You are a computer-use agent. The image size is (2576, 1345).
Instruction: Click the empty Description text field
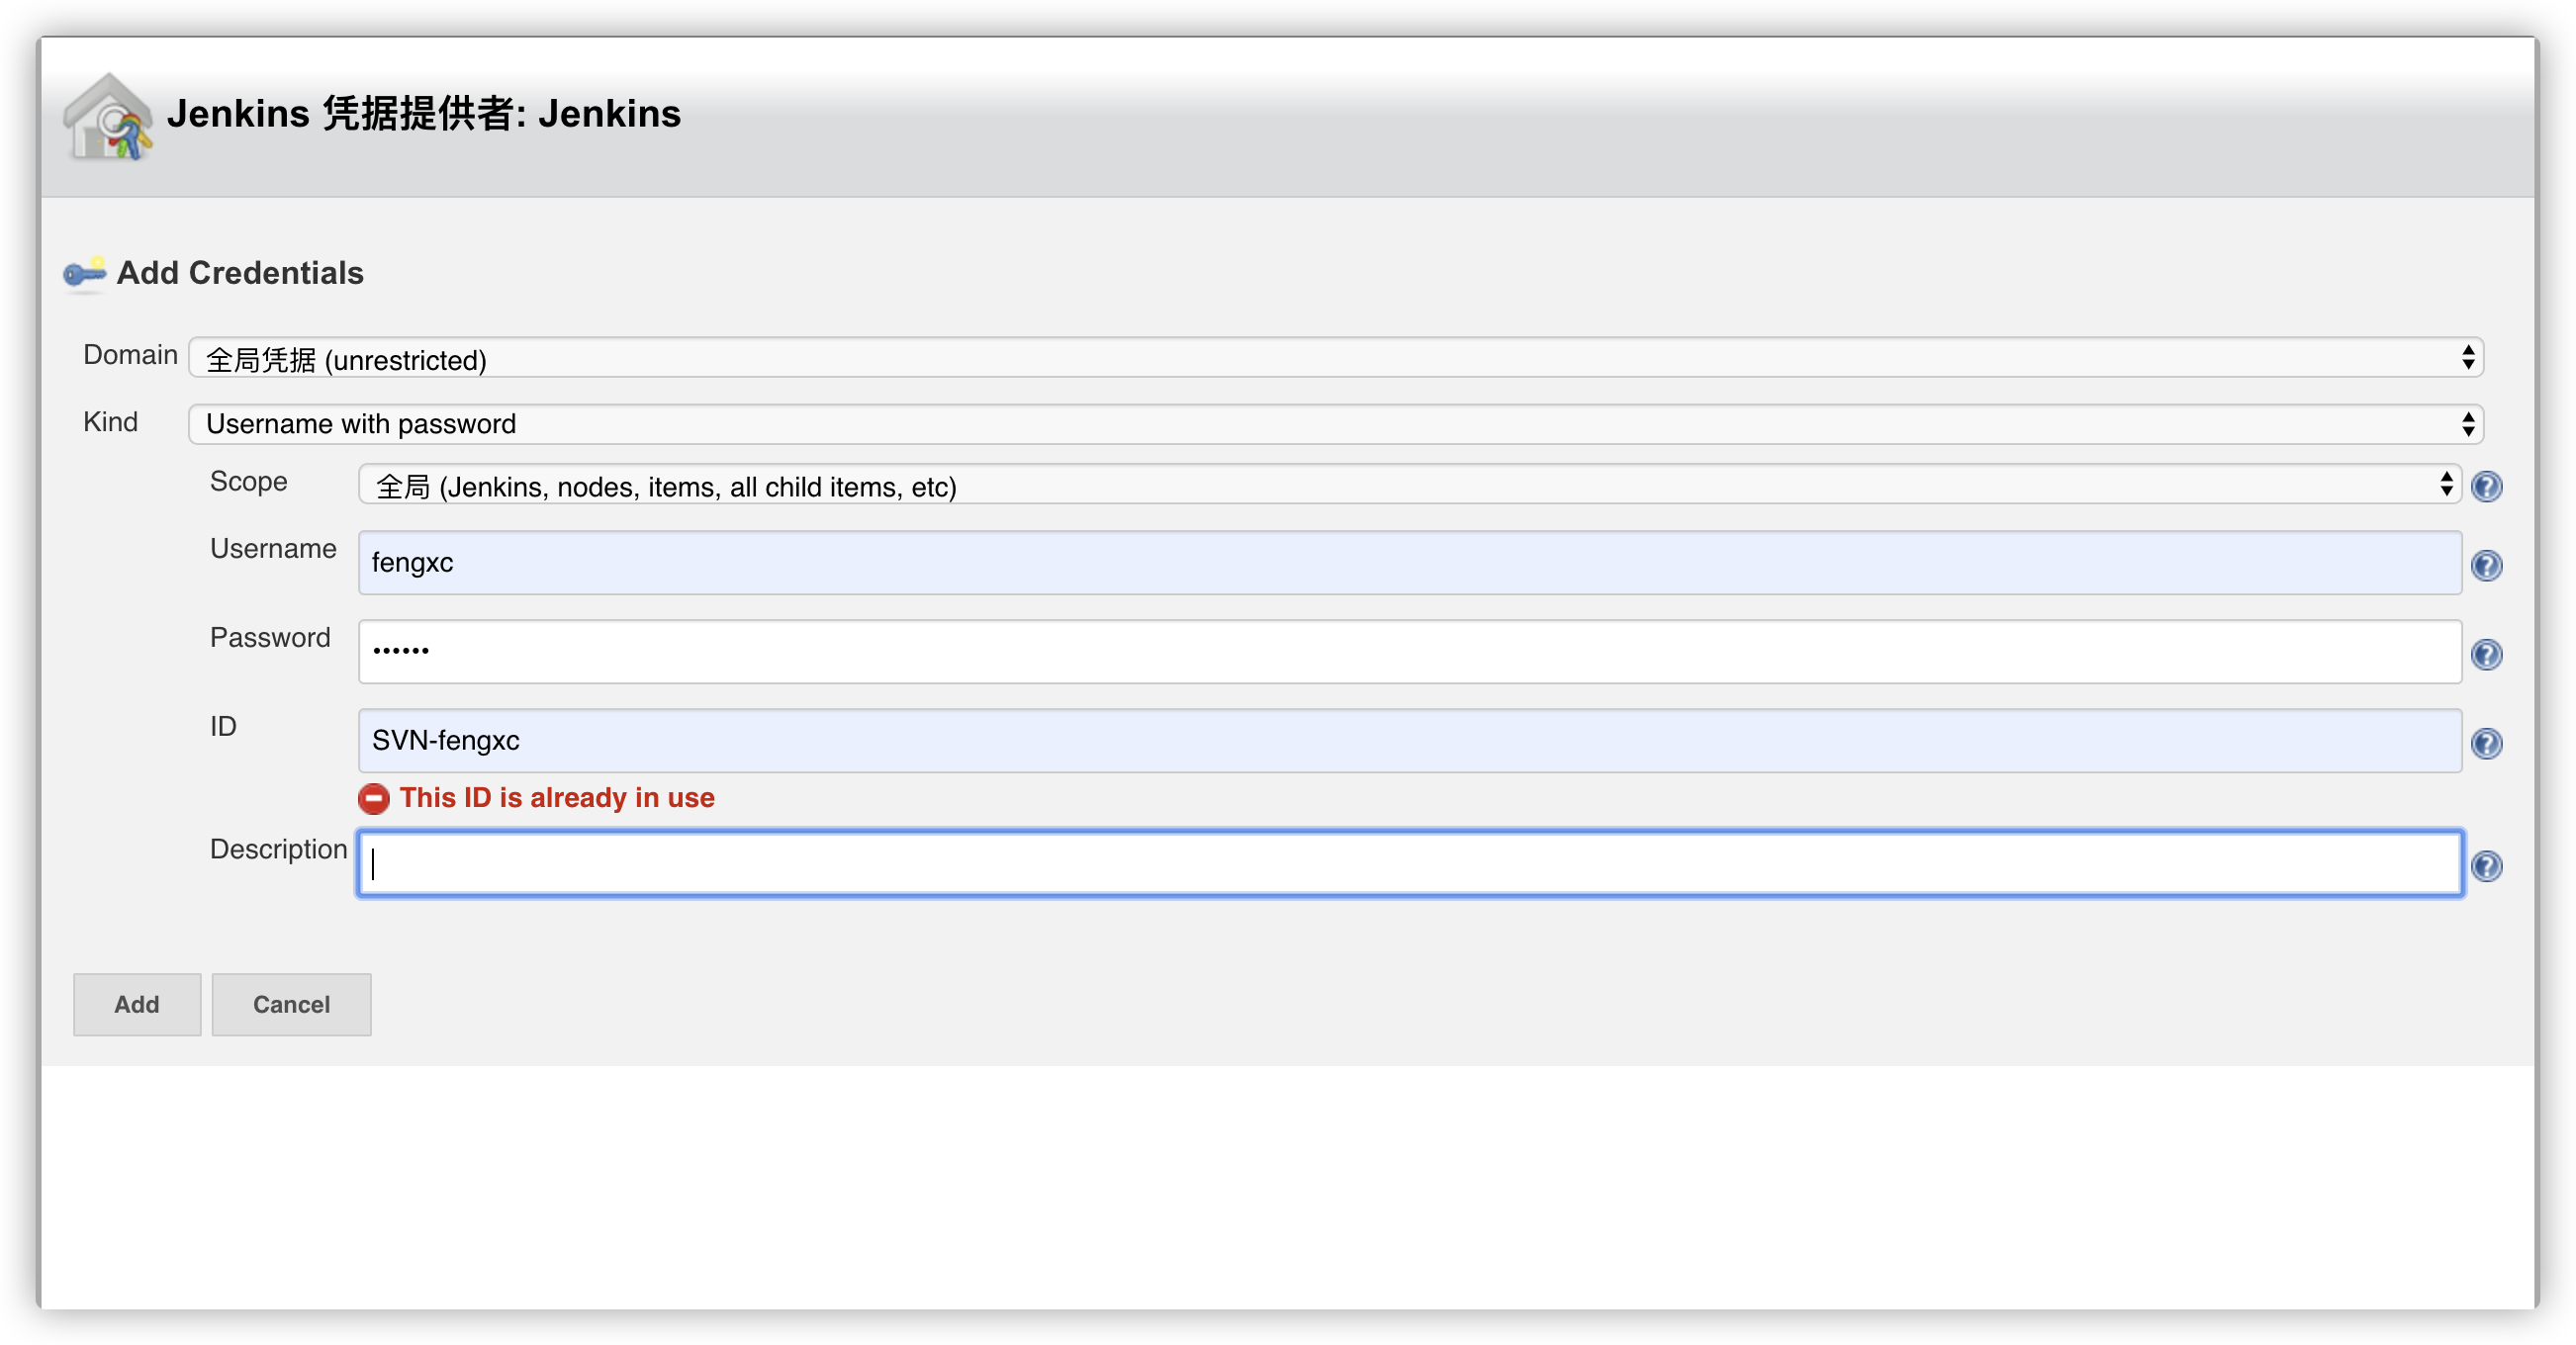click(x=1408, y=864)
